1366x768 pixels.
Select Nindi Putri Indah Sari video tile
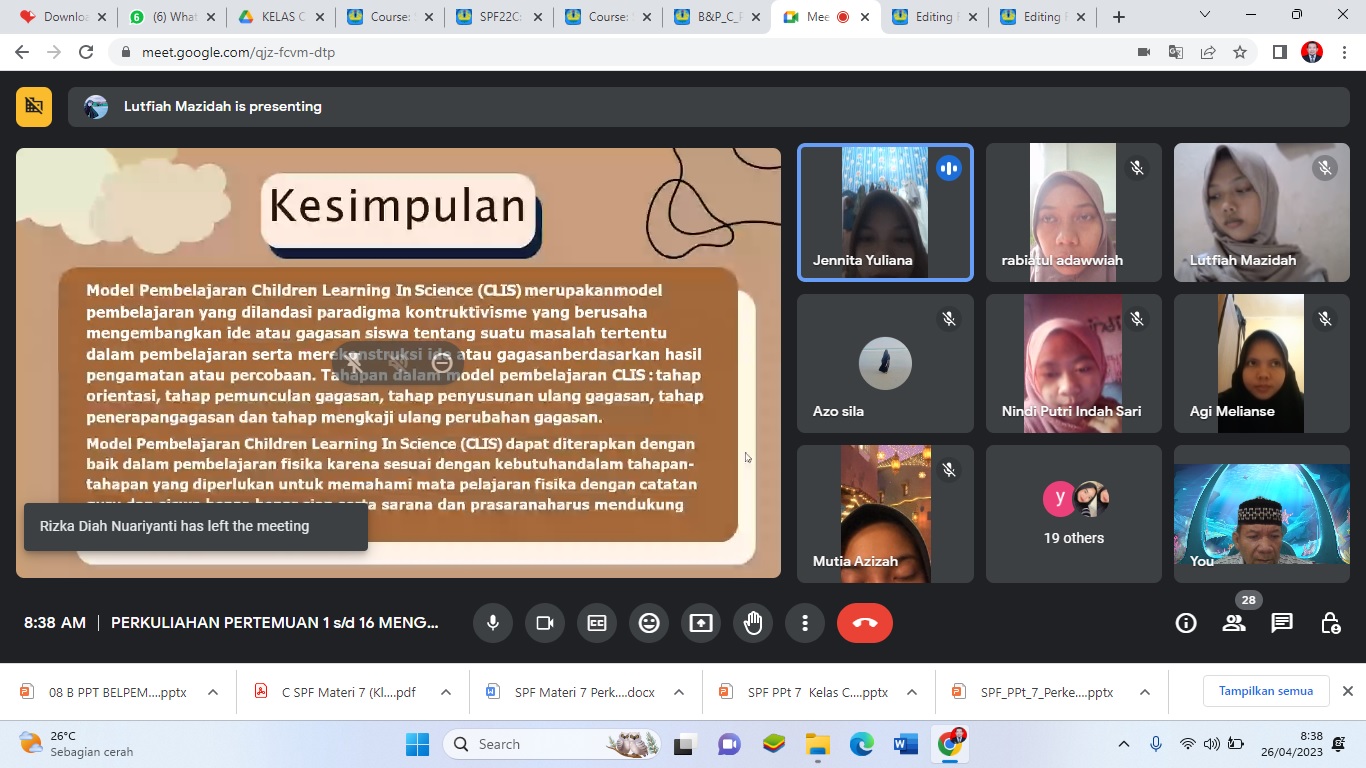pyautogui.click(x=1073, y=363)
